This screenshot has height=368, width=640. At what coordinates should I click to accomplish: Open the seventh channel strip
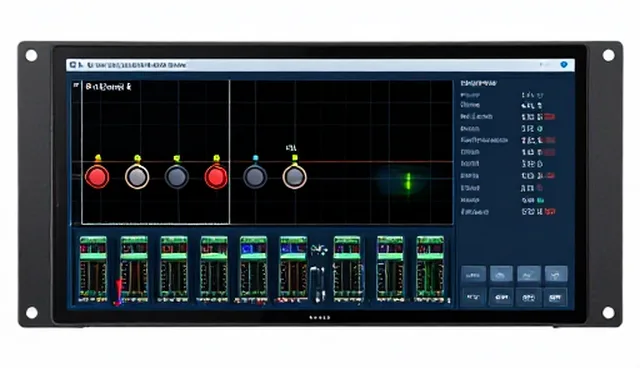coord(347,269)
